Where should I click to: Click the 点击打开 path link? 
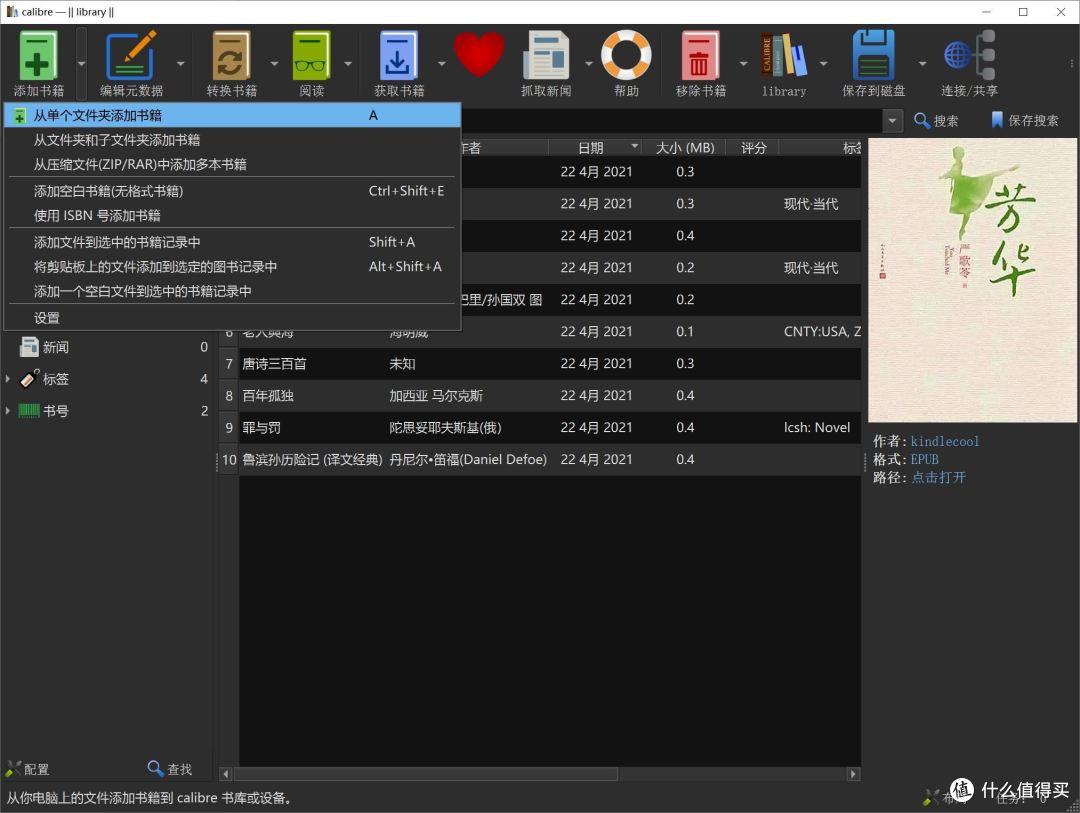pos(938,477)
